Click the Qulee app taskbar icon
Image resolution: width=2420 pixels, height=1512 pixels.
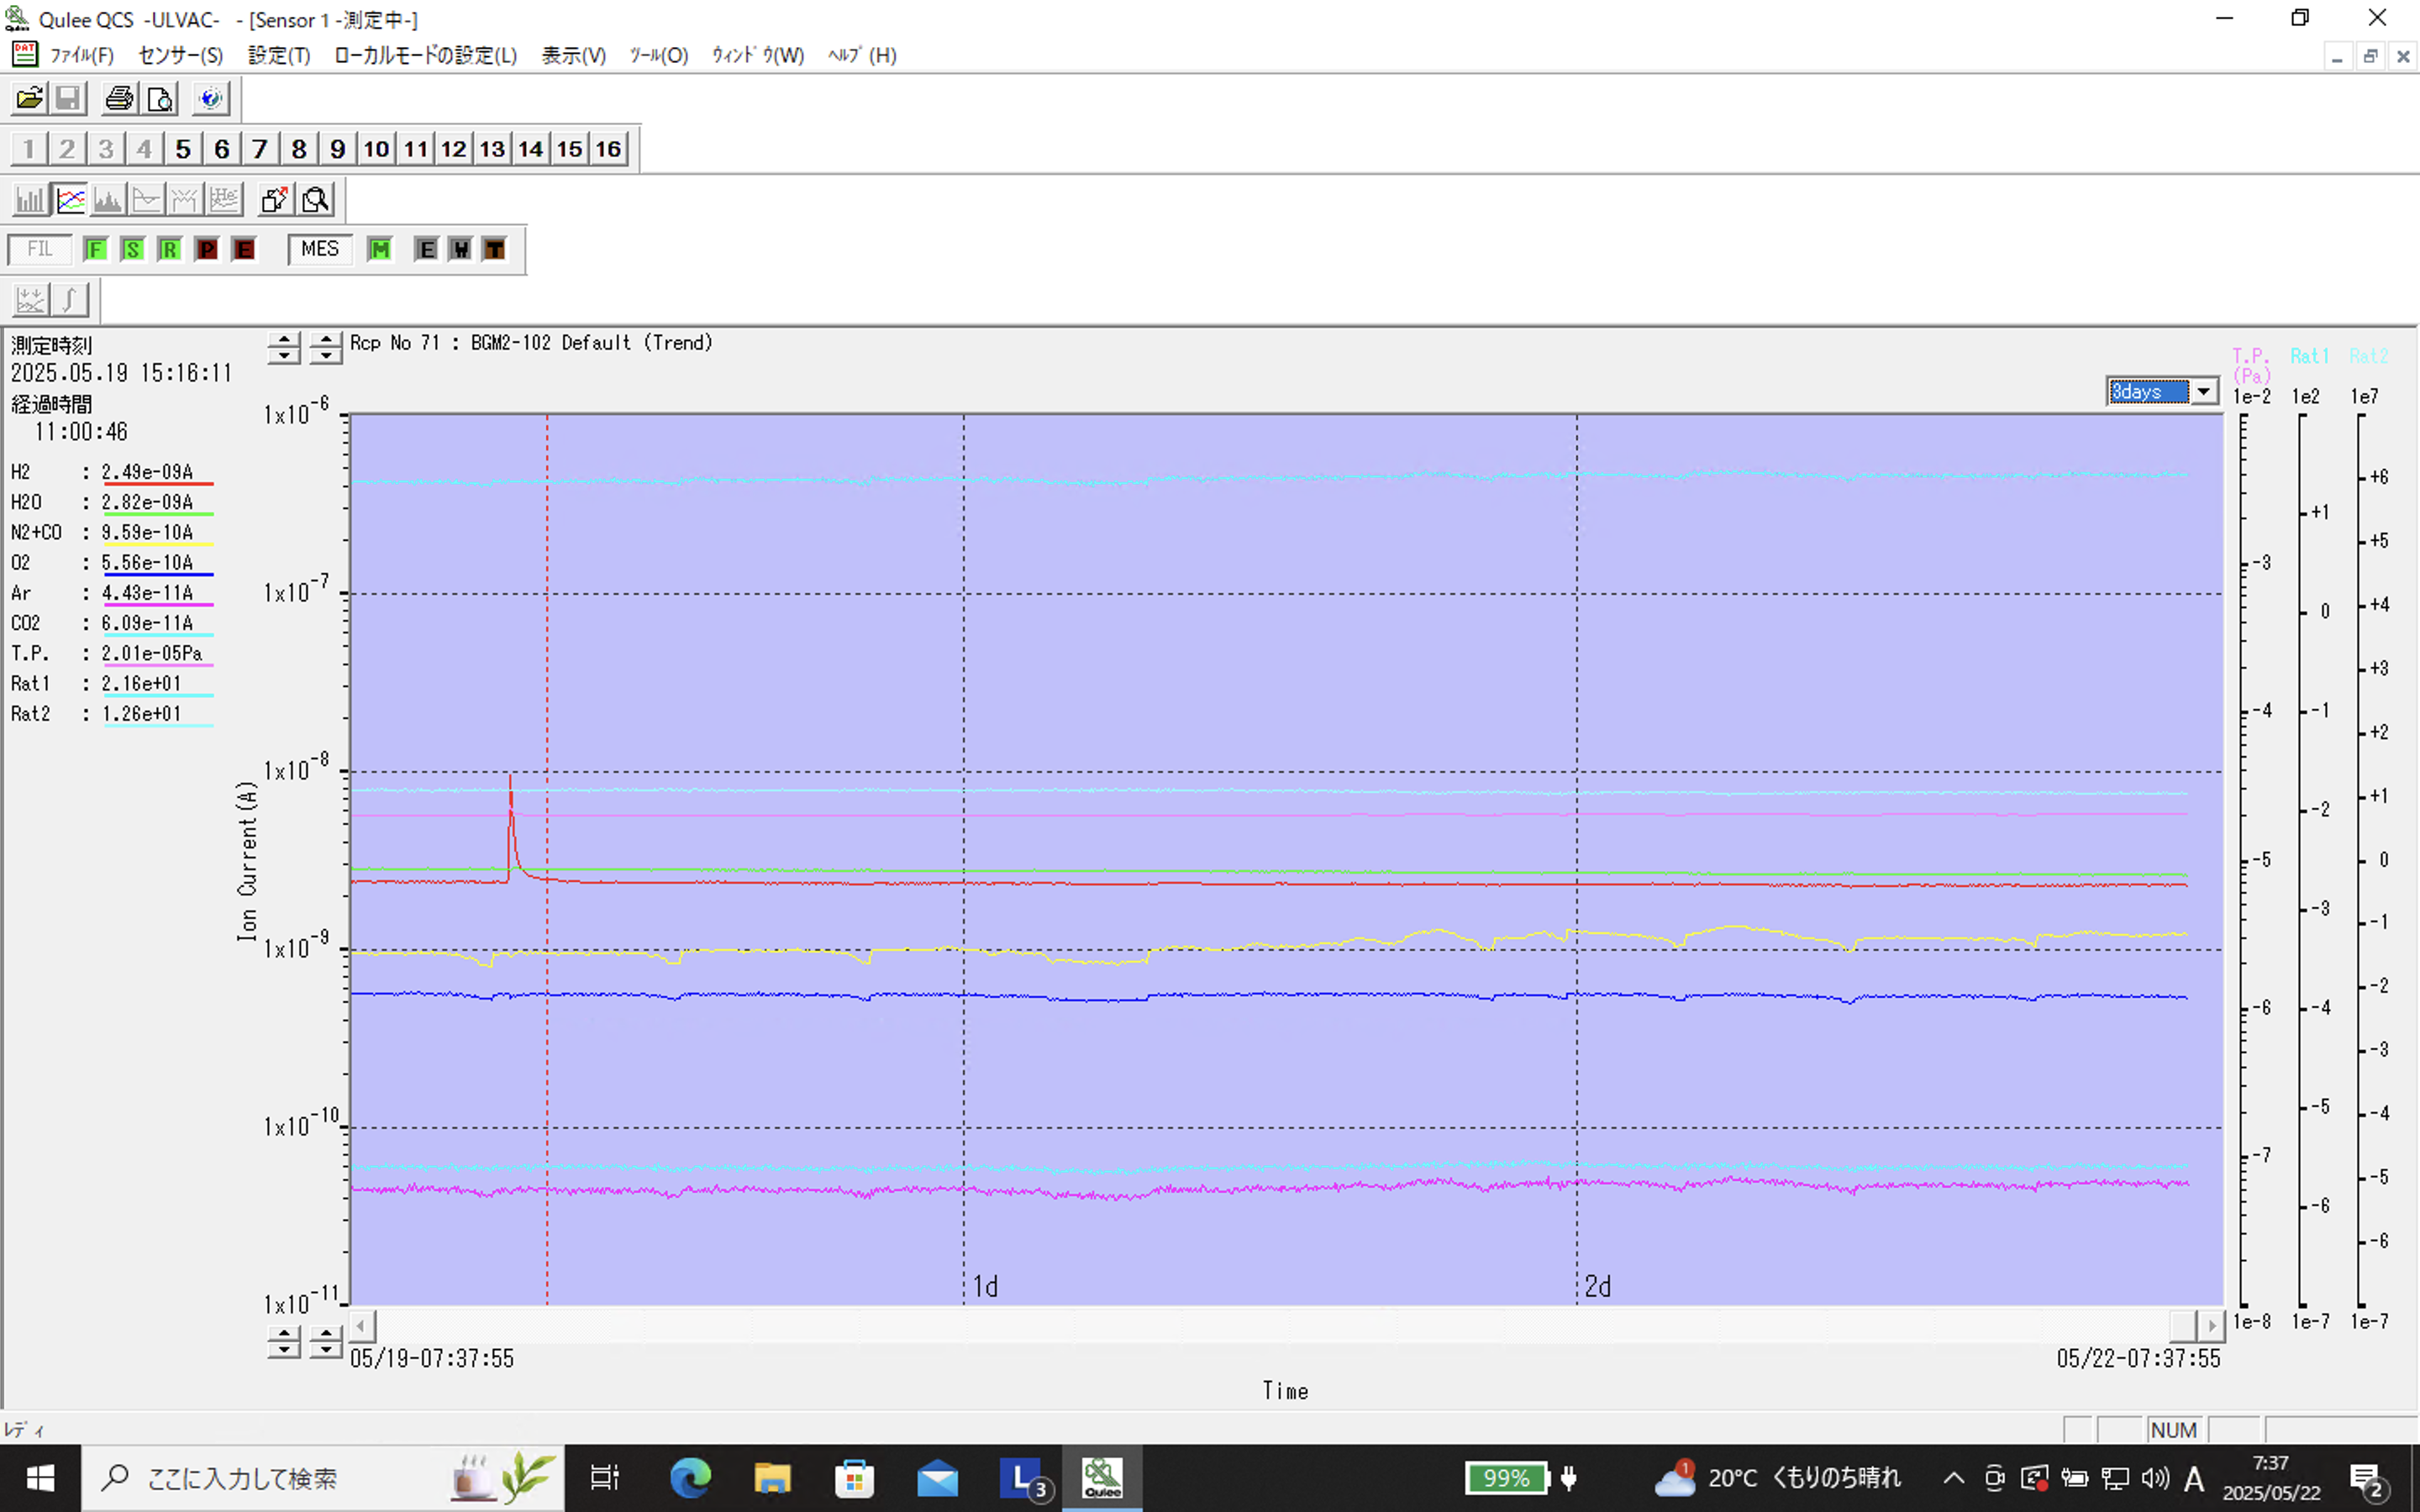(x=1102, y=1477)
